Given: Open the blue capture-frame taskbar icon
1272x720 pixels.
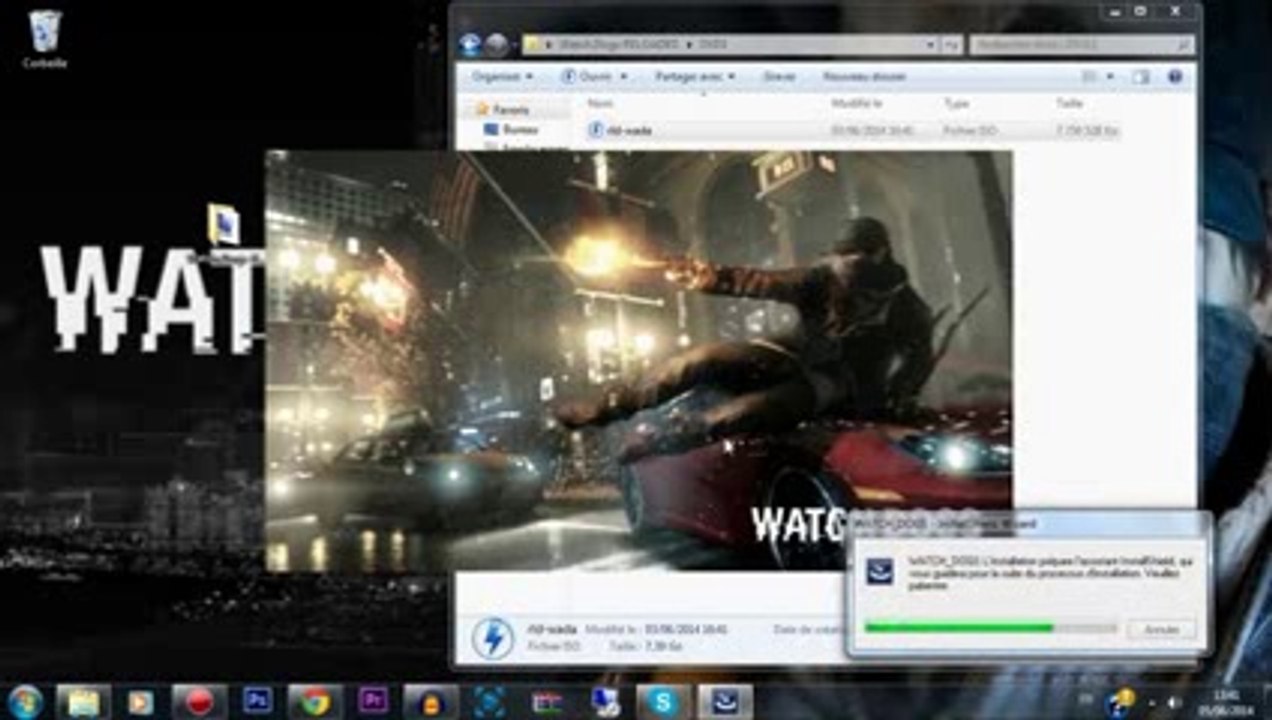Looking at the screenshot, I should (x=489, y=702).
